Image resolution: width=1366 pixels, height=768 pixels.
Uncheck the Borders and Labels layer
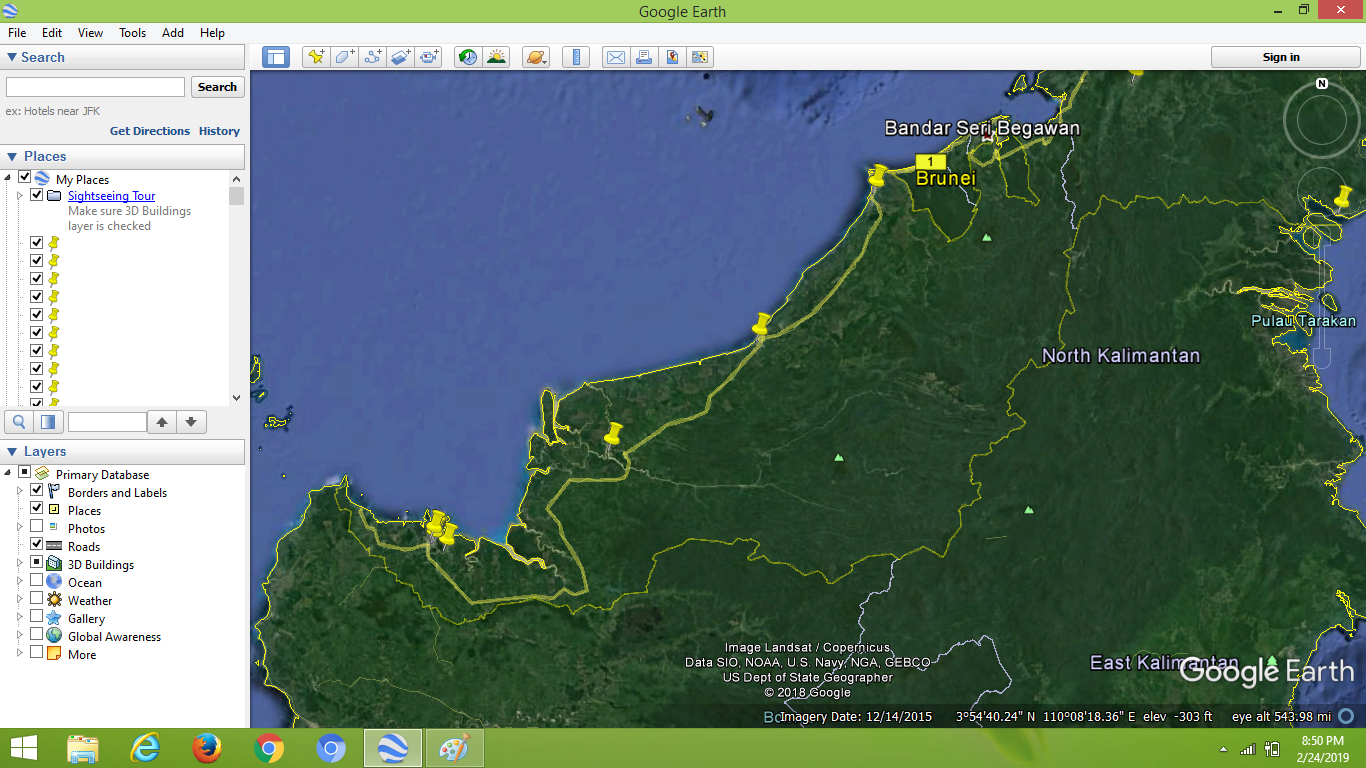point(37,491)
